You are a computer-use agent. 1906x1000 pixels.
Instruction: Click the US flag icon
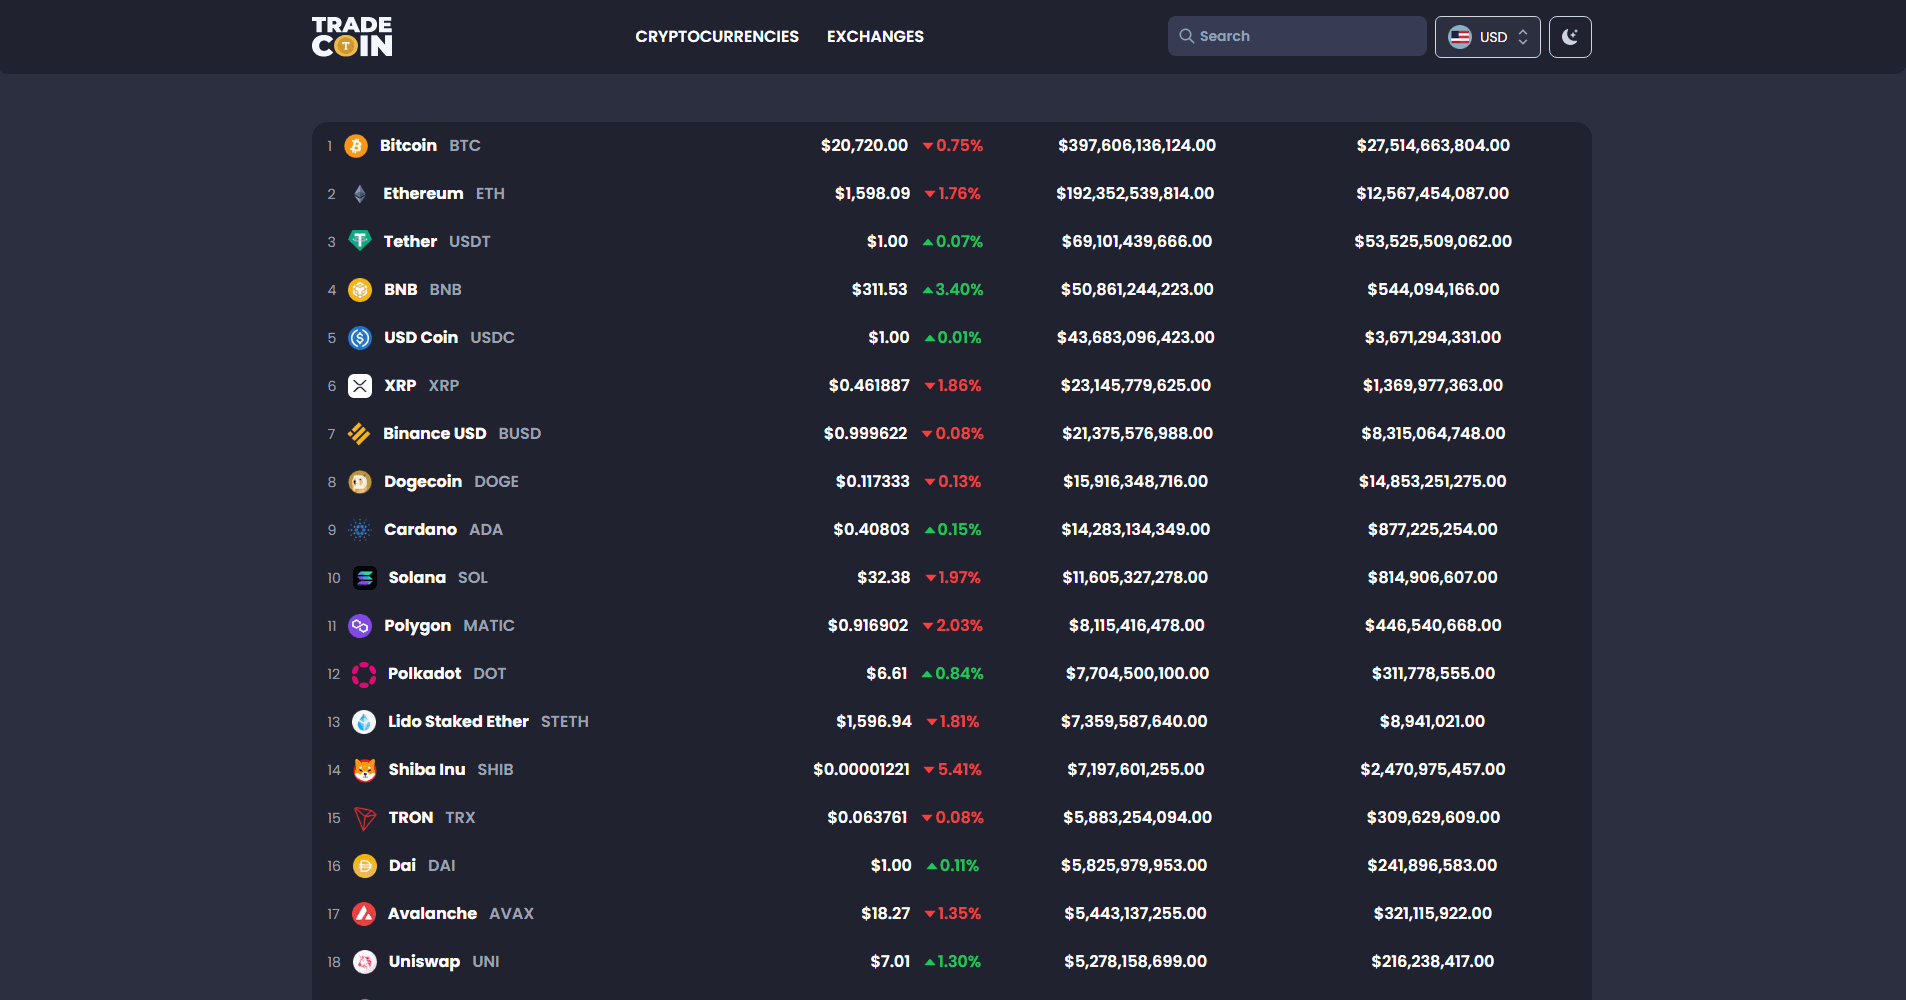(x=1460, y=37)
